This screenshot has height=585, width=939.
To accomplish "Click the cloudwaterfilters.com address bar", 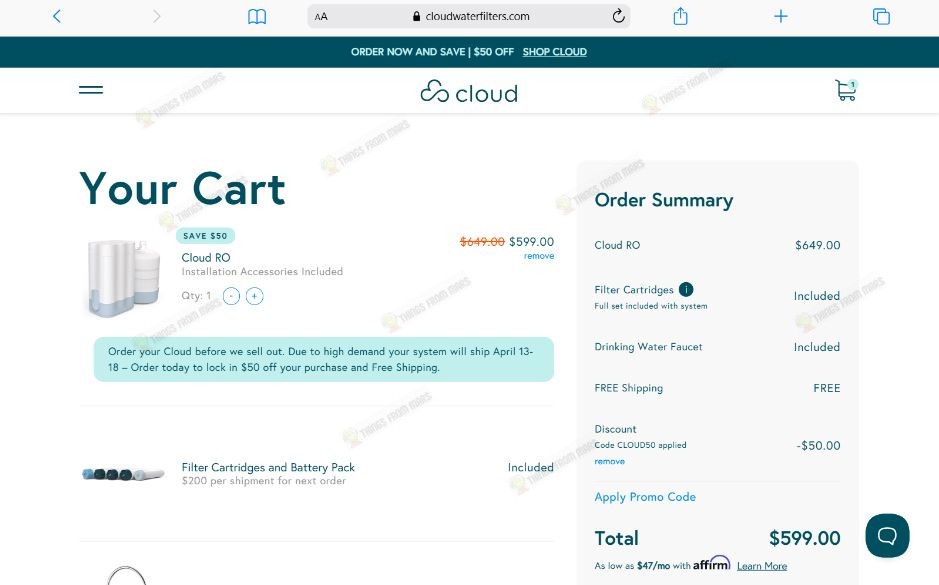I will click(469, 16).
